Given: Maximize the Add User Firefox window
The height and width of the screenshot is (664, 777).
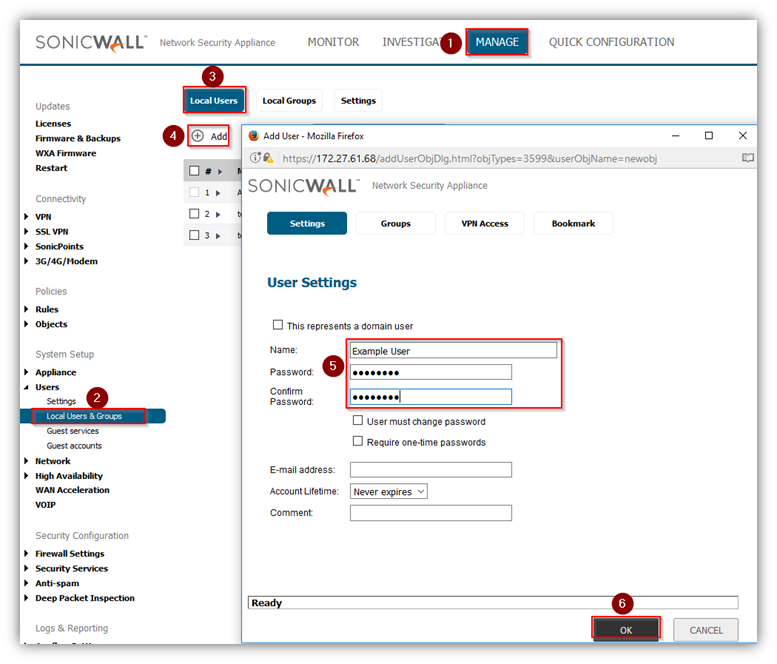Looking at the screenshot, I should (709, 135).
